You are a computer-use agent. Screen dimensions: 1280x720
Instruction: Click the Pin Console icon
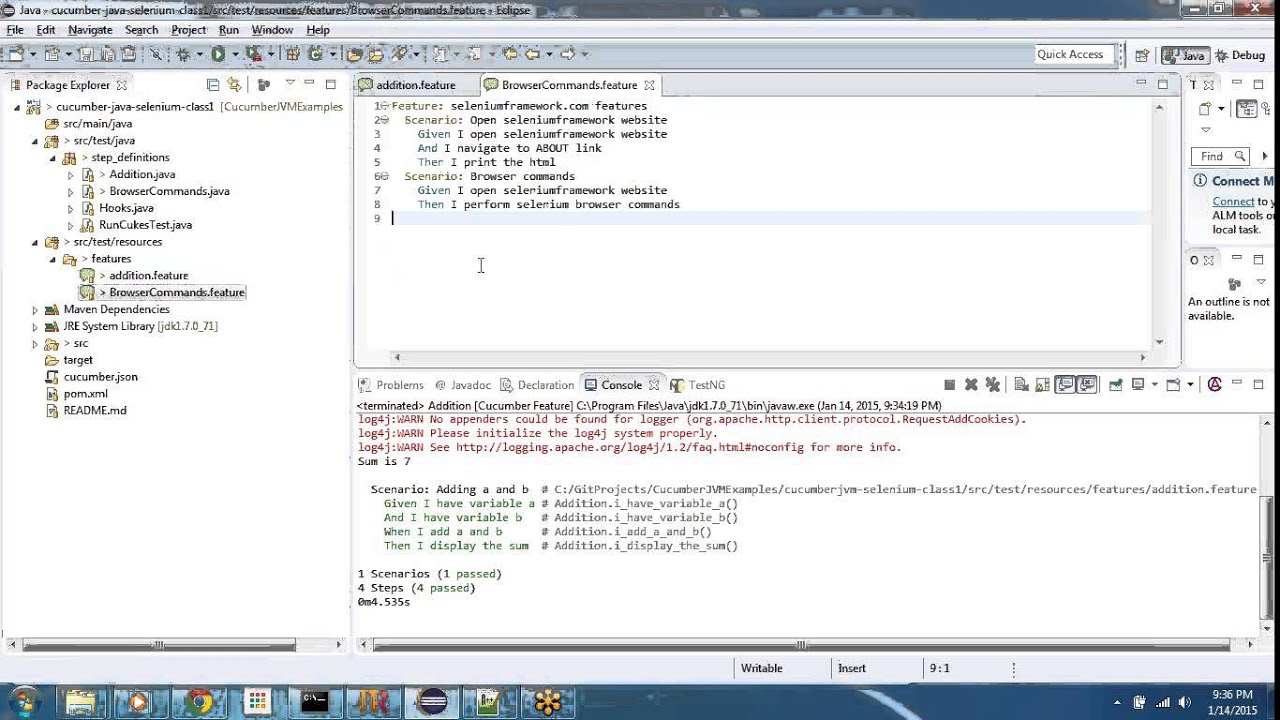pyautogui.click(x=1115, y=384)
